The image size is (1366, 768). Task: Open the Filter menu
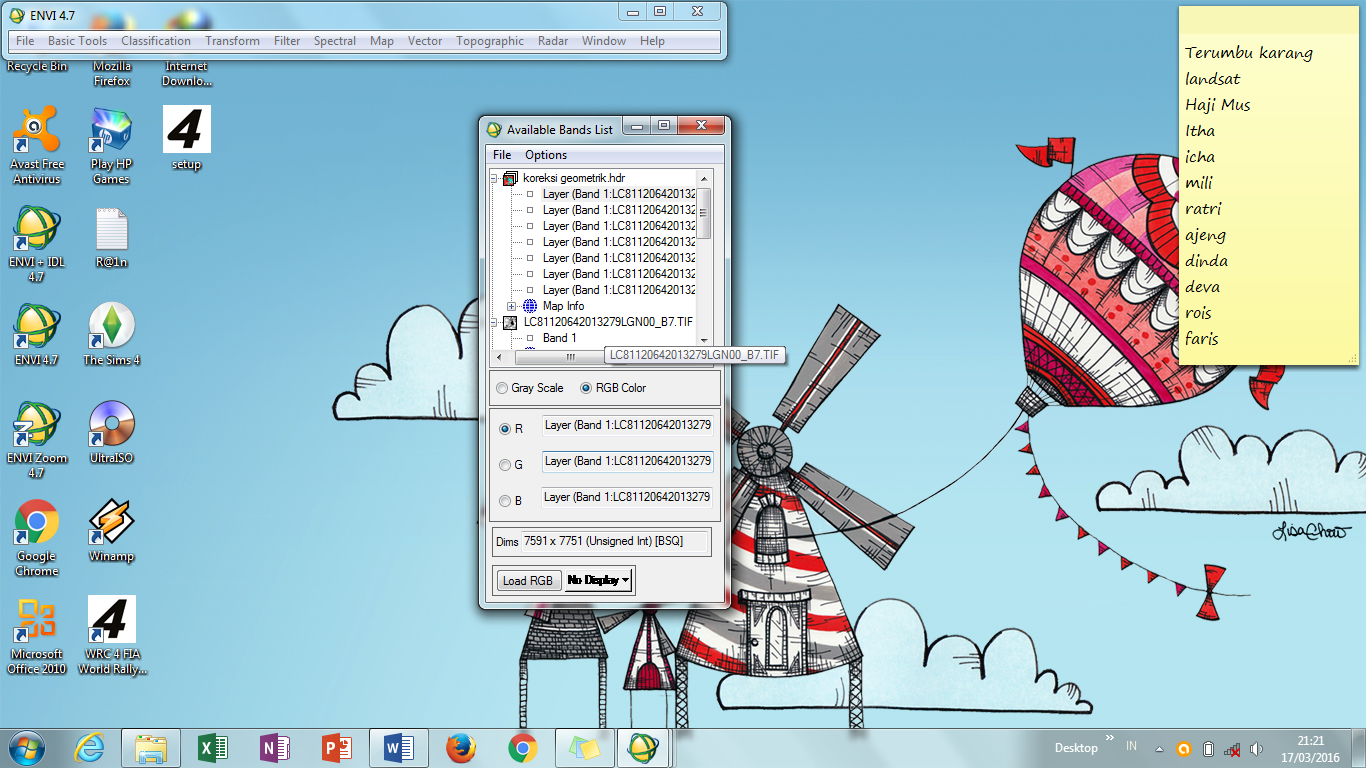[x=287, y=41]
